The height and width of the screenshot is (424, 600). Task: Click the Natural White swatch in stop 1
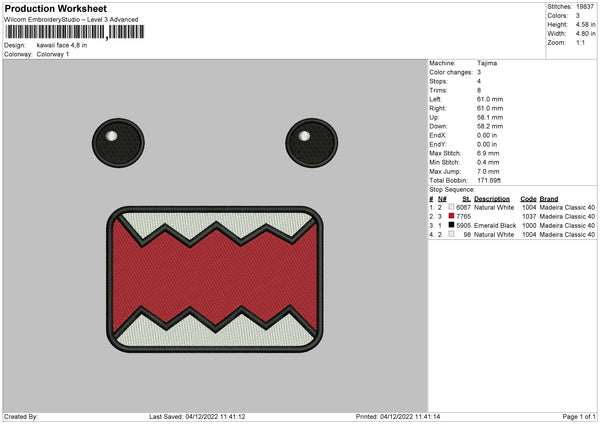[x=452, y=207]
